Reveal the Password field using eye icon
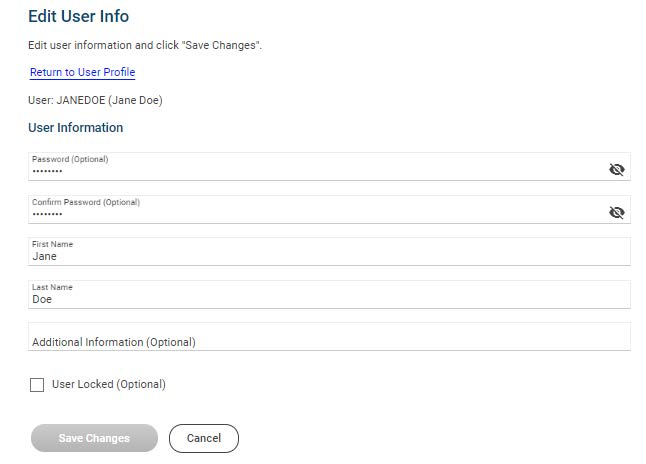Viewport: 646px width, 464px height. point(616,169)
